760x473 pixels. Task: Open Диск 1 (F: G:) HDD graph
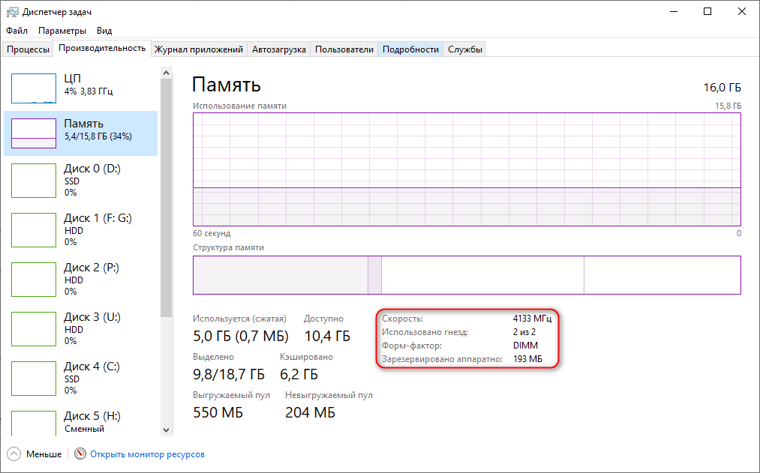[x=33, y=230]
